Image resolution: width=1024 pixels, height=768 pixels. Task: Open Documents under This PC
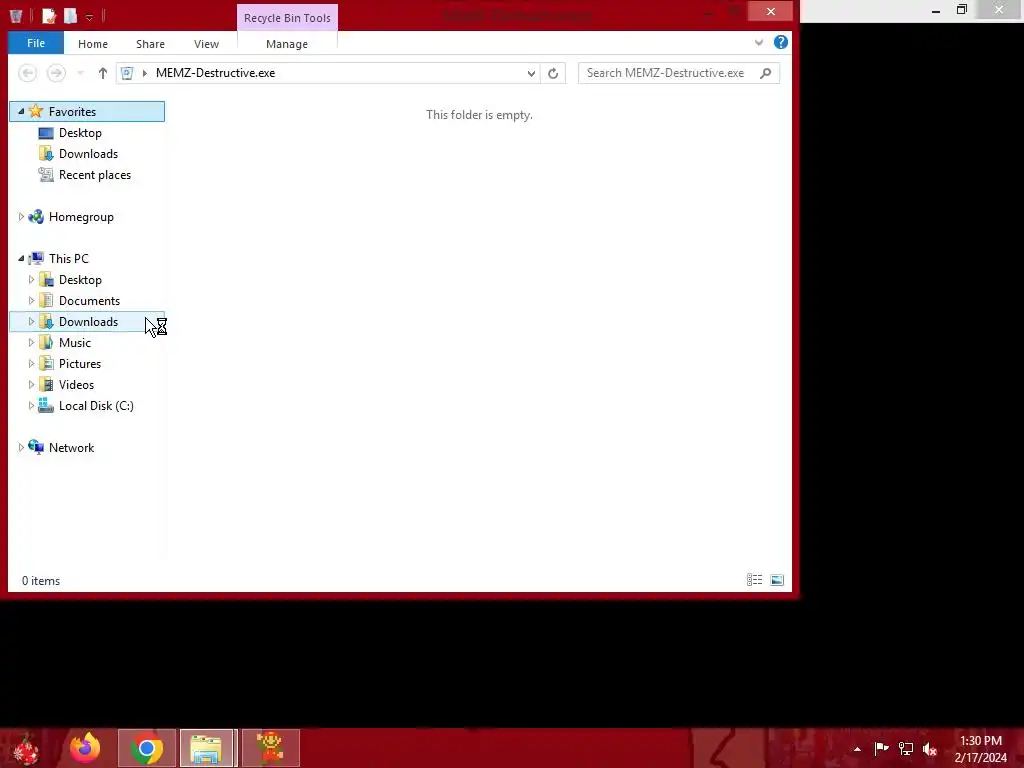point(89,300)
